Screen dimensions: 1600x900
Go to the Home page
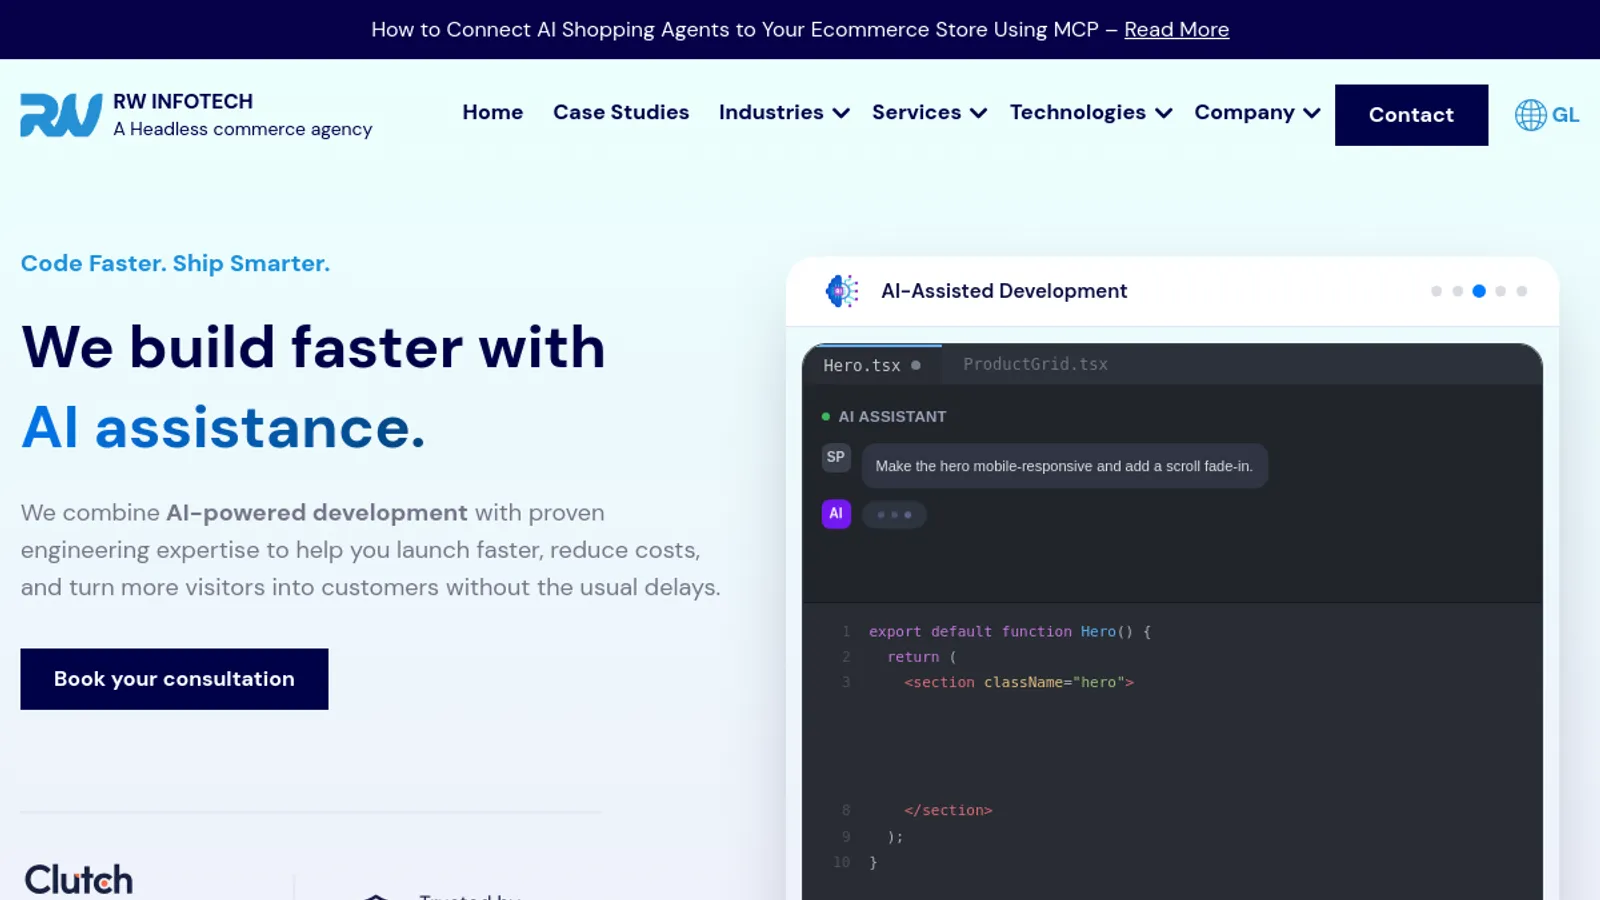[x=493, y=113]
